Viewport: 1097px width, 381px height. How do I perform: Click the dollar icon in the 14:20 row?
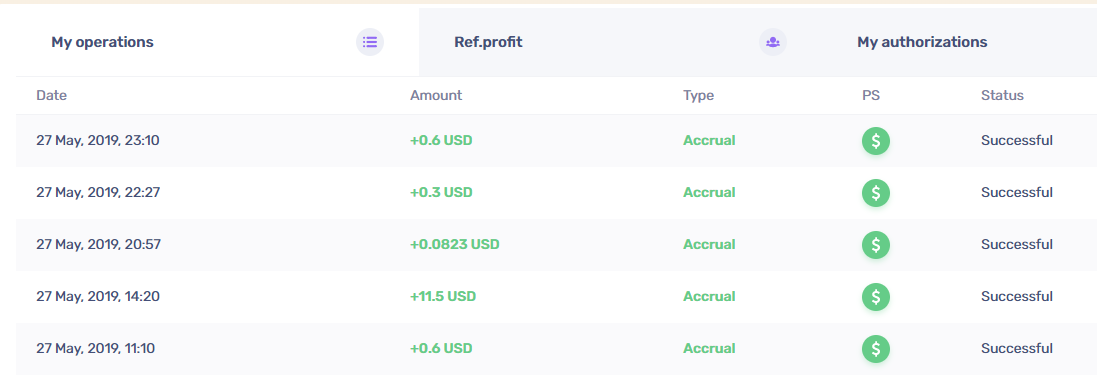[x=876, y=296]
